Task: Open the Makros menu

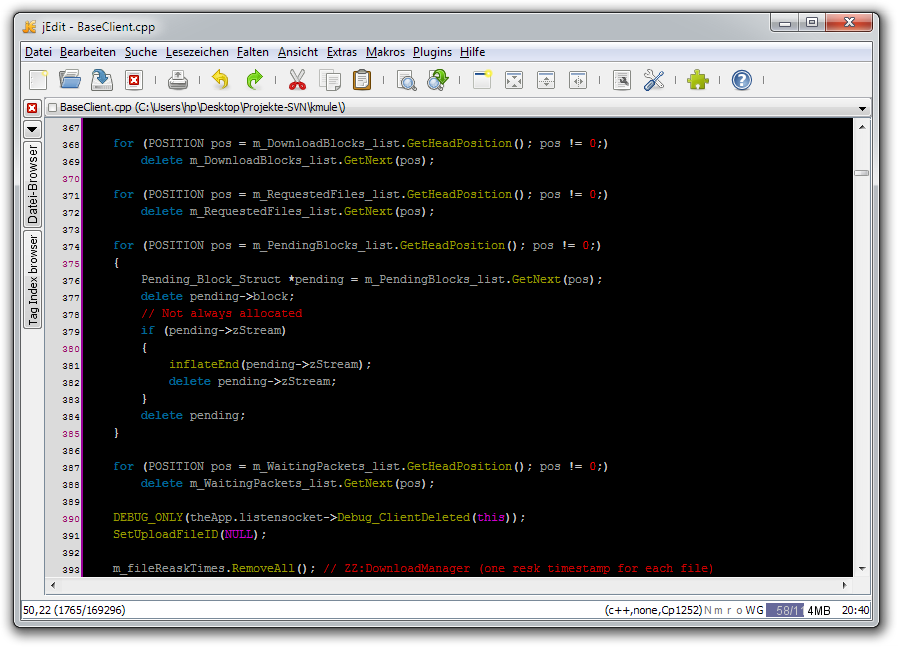Action: 385,52
